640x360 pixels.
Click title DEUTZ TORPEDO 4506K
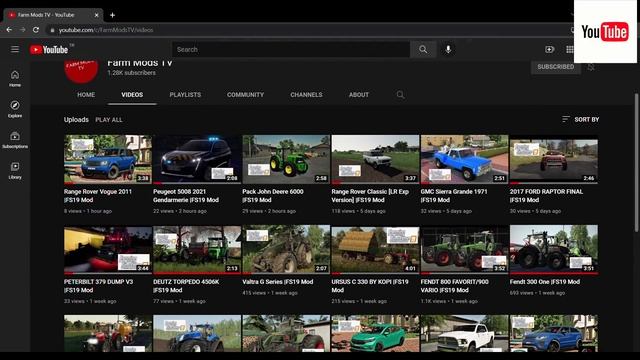pyautogui.click(x=186, y=286)
